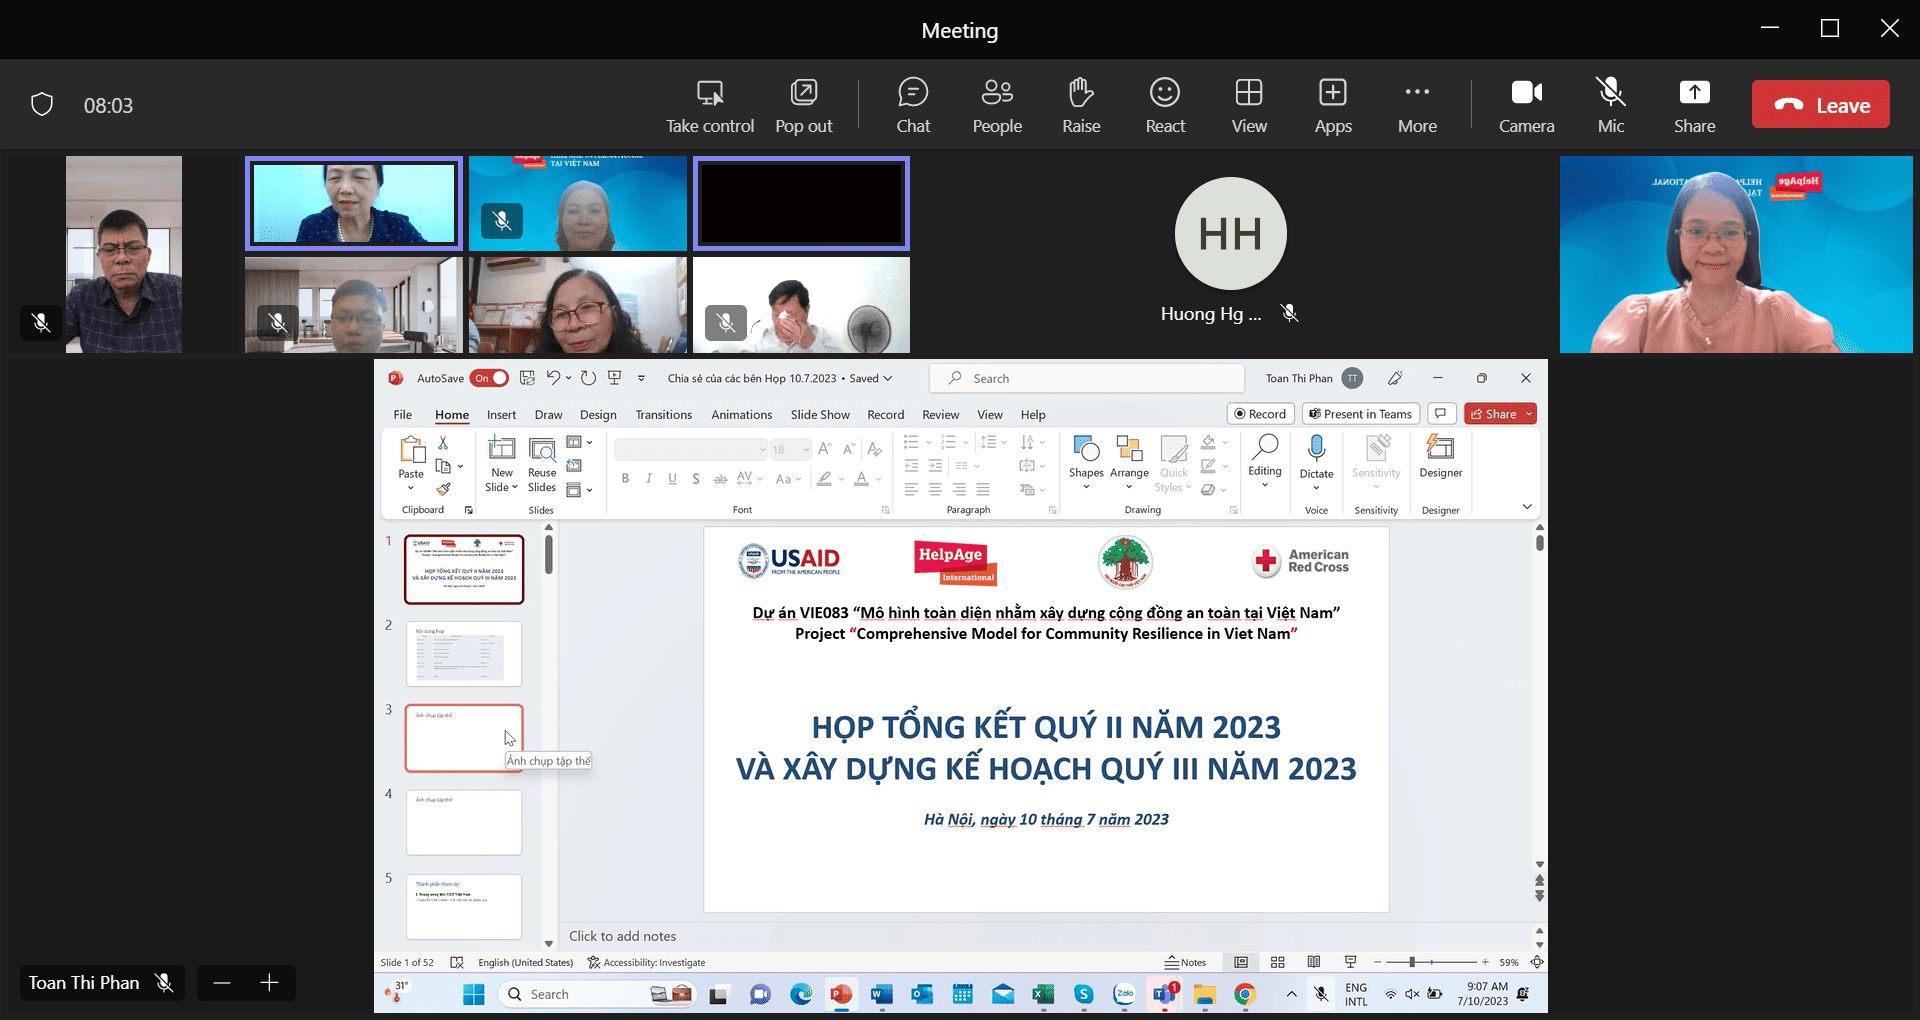Switch to the Transitions tab
1920x1020 pixels.
click(663, 414)
